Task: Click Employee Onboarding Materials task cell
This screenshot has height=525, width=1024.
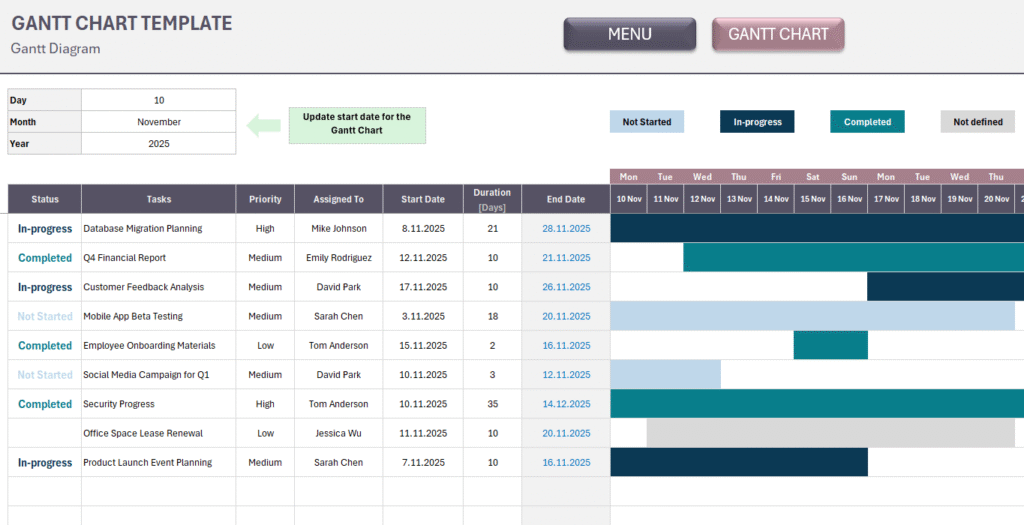Action: pos(159,345)
